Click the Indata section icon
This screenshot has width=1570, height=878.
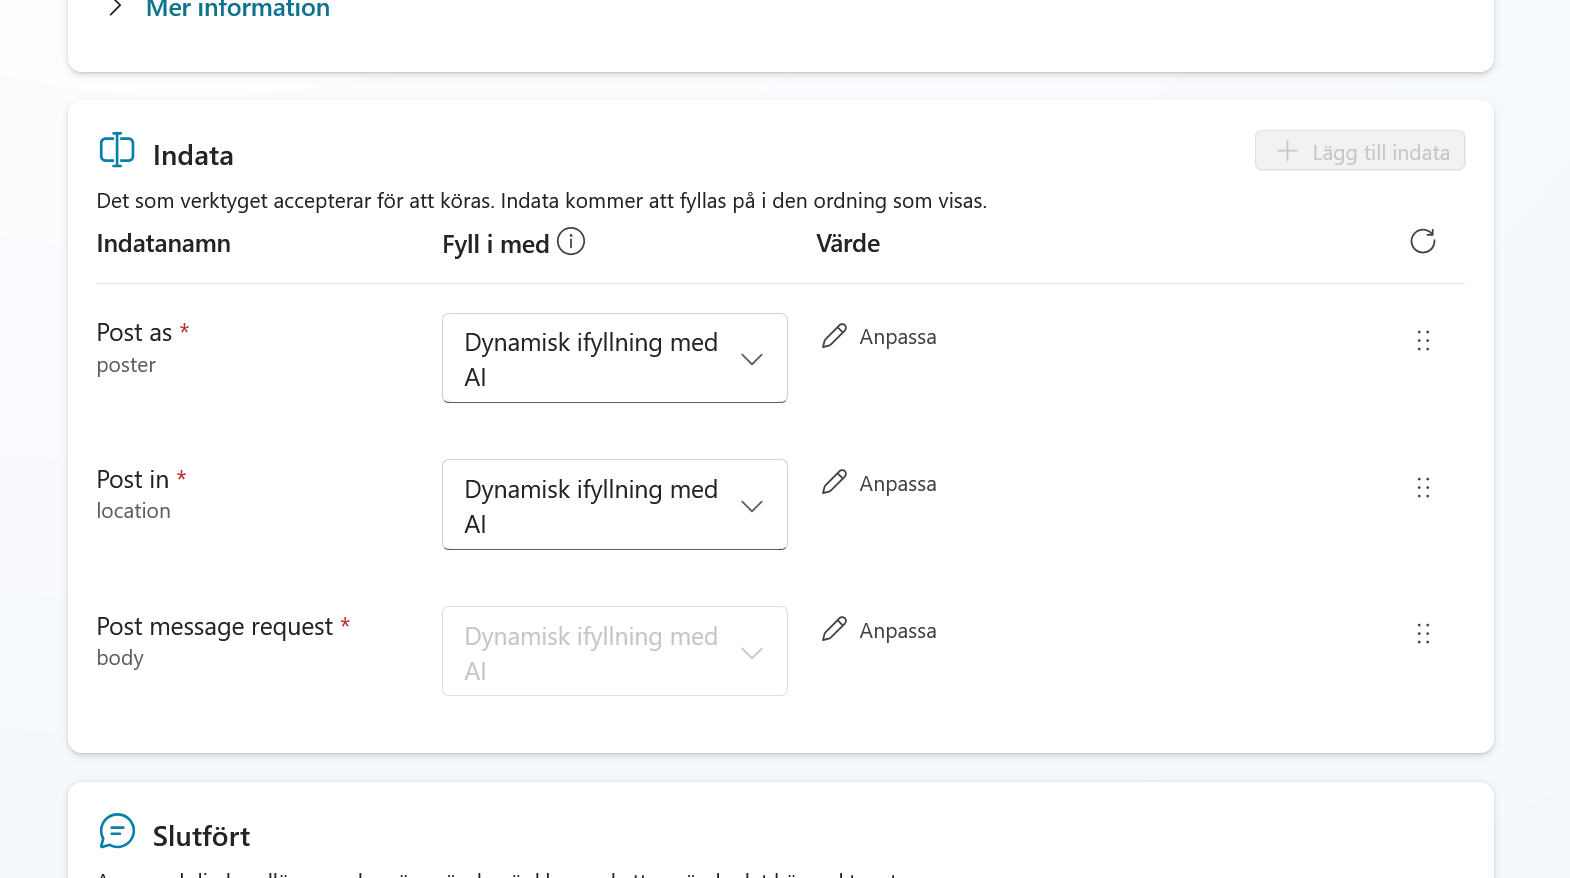pos(117,150)
